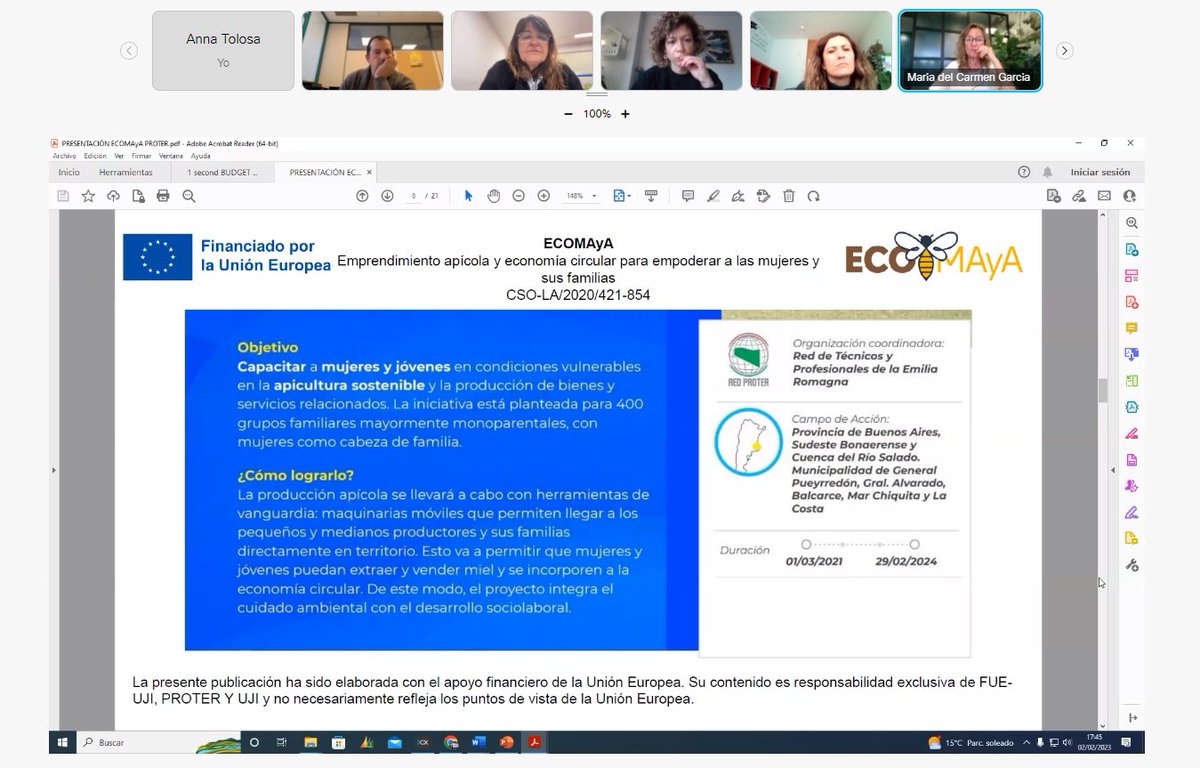Bookmark file with the star icon
Screen dimensions: 1200x768
[88, 196]
